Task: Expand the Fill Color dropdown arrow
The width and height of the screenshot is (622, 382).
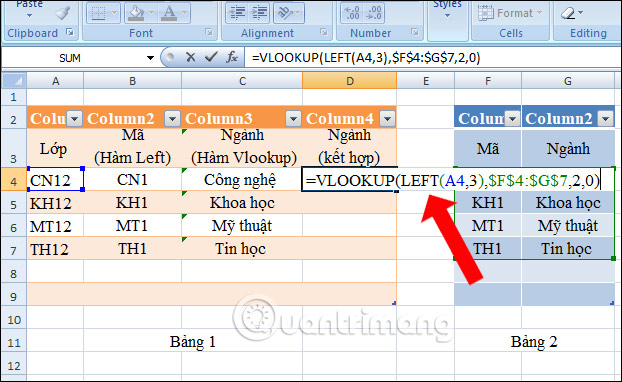Action: [x=151, y=13]
